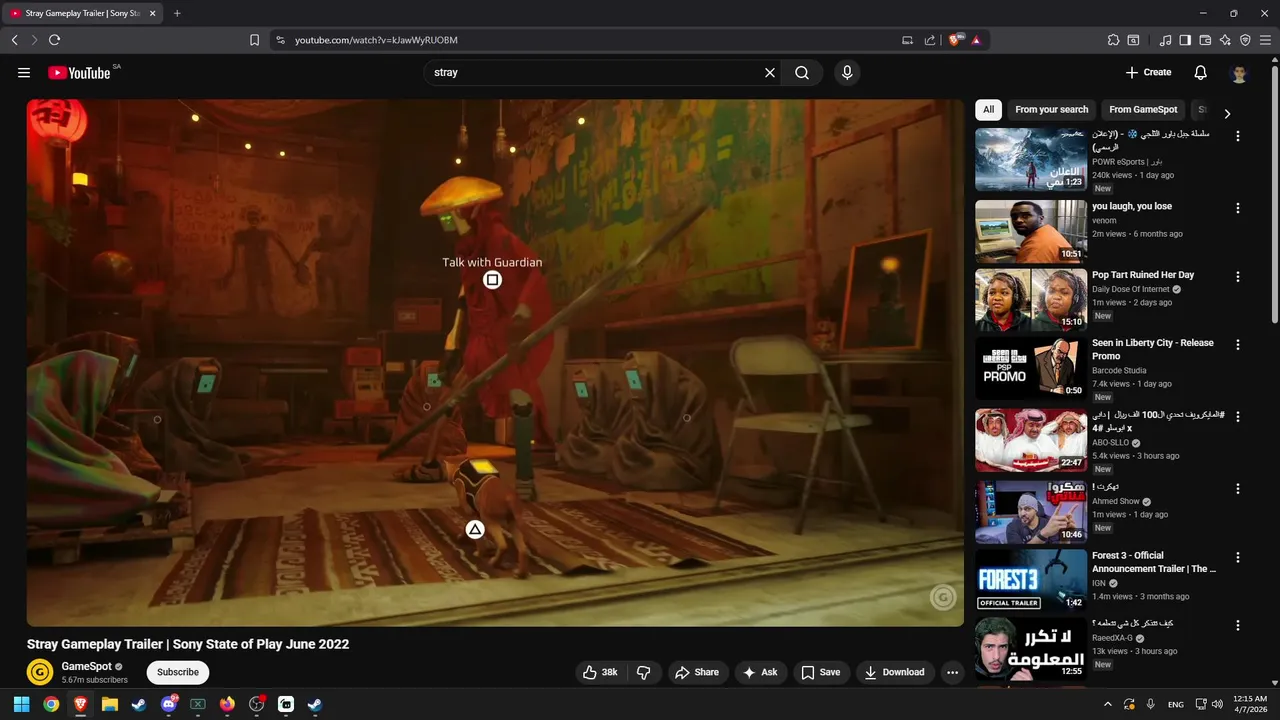The width and height of the screenshot is (1280, 720).
Task: View site information icon in address bar
Action: point(280,40)
